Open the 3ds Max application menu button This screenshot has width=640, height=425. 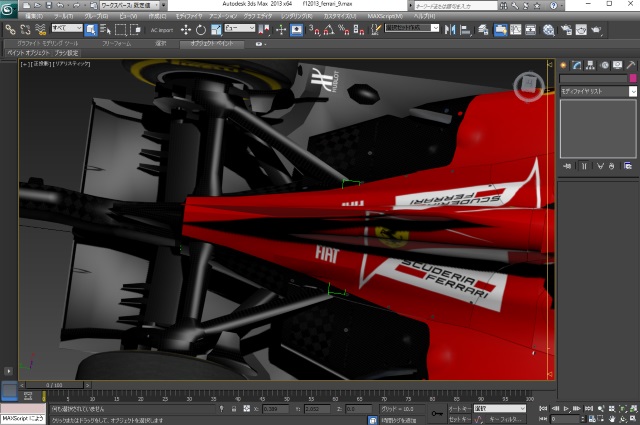(8, 9)
